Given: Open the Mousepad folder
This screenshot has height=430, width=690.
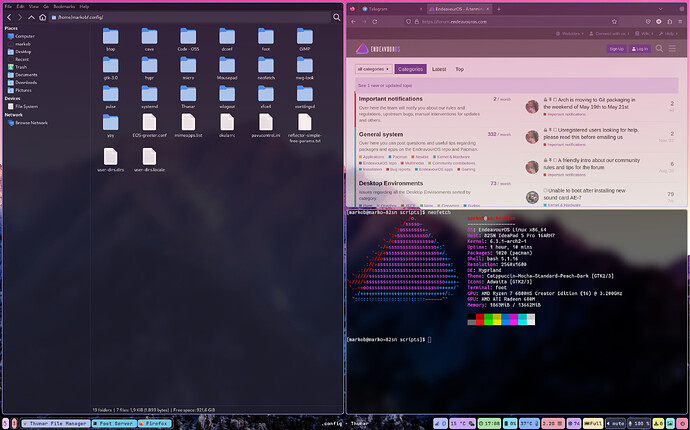Looking at the screenshot, I should pos(227,68).
